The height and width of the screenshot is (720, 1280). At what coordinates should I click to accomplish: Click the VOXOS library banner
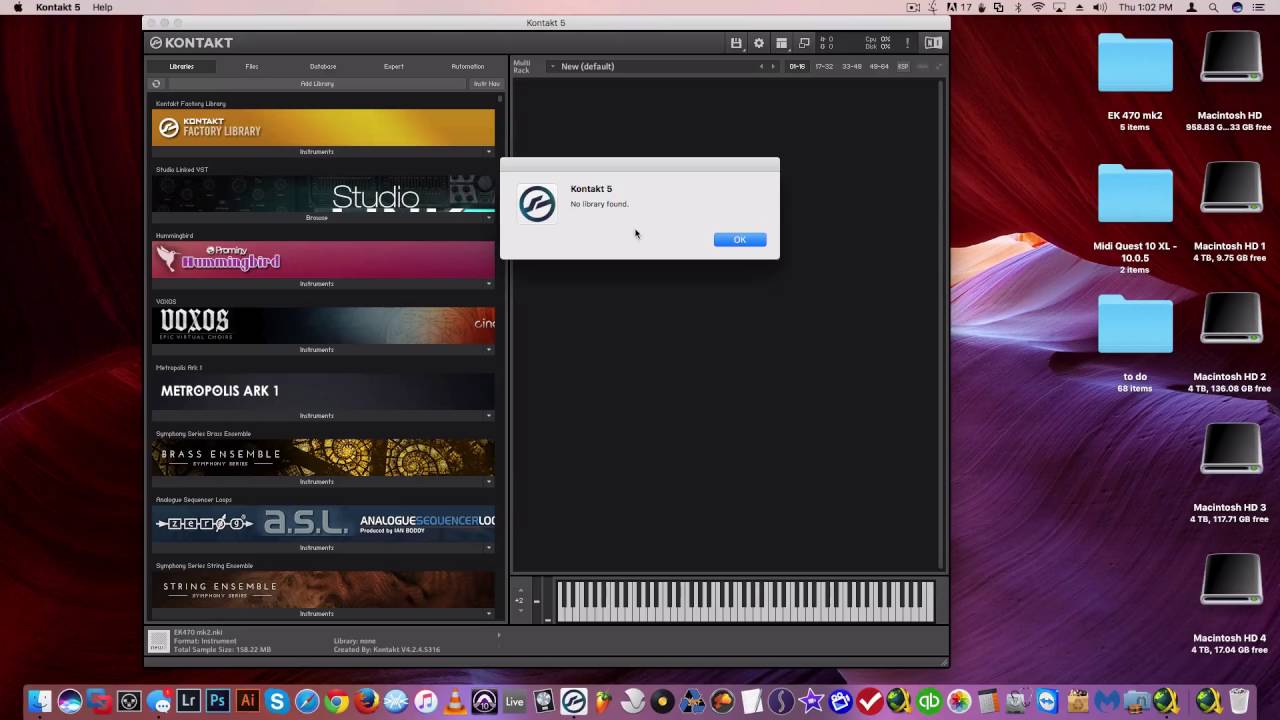tap(323, 326)
